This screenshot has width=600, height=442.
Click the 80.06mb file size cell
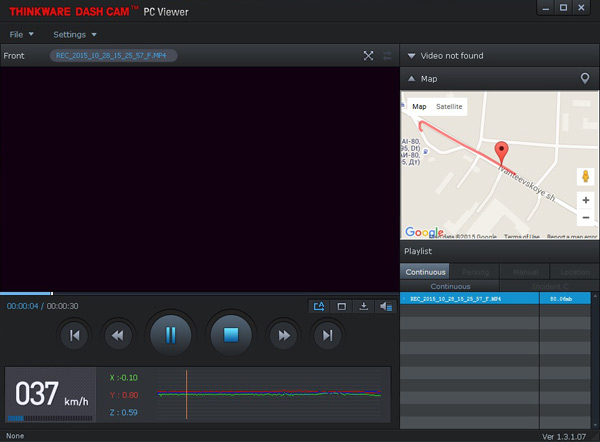tap(565, 298)
